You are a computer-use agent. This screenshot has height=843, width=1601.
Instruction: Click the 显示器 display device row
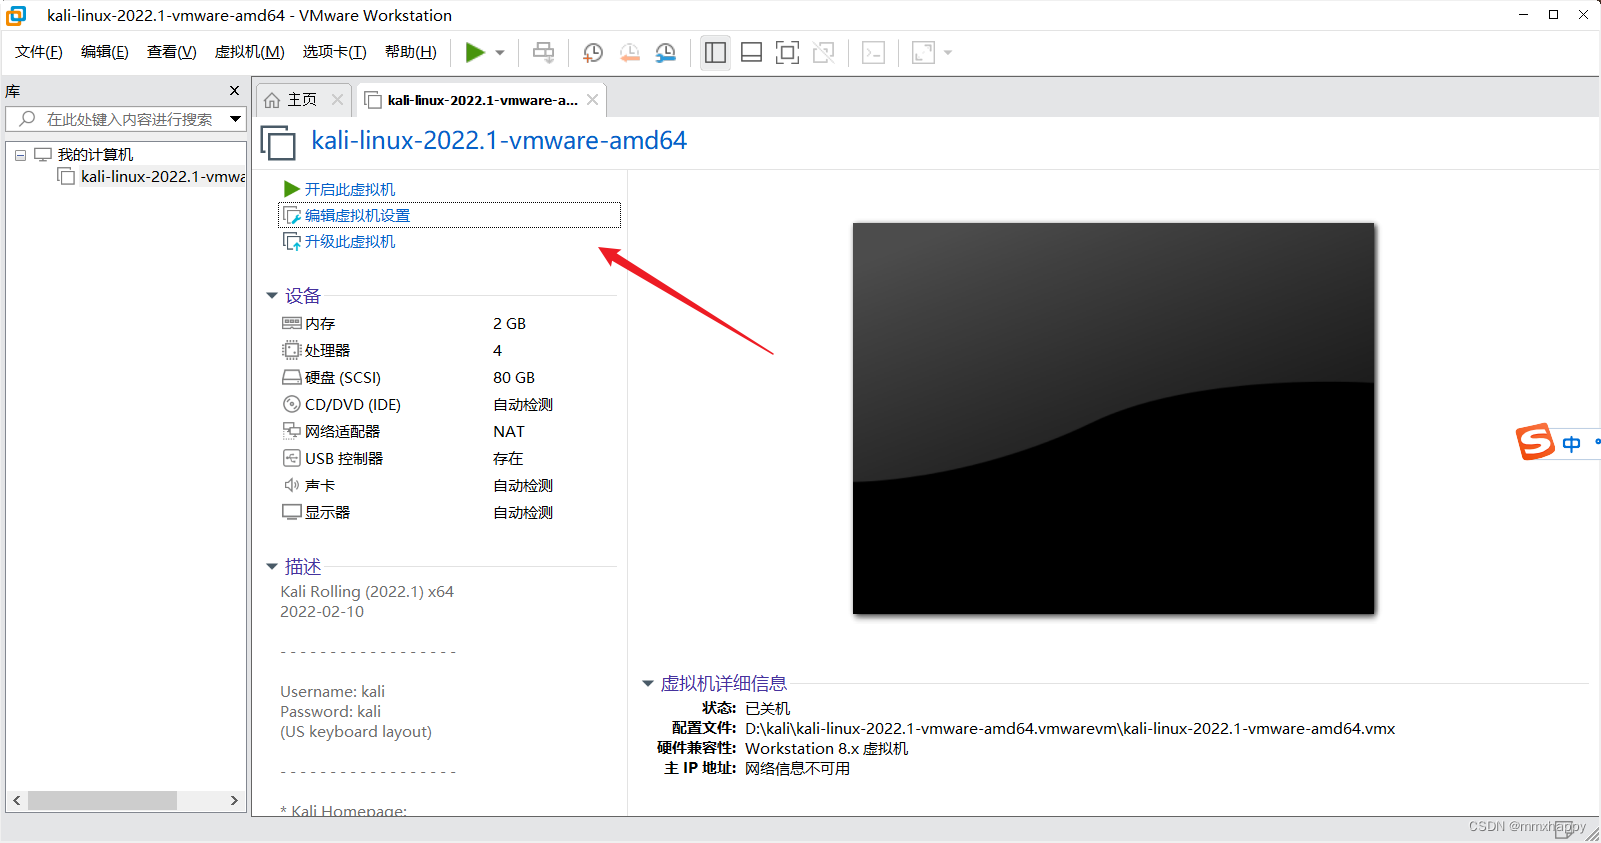click(448, 513)
